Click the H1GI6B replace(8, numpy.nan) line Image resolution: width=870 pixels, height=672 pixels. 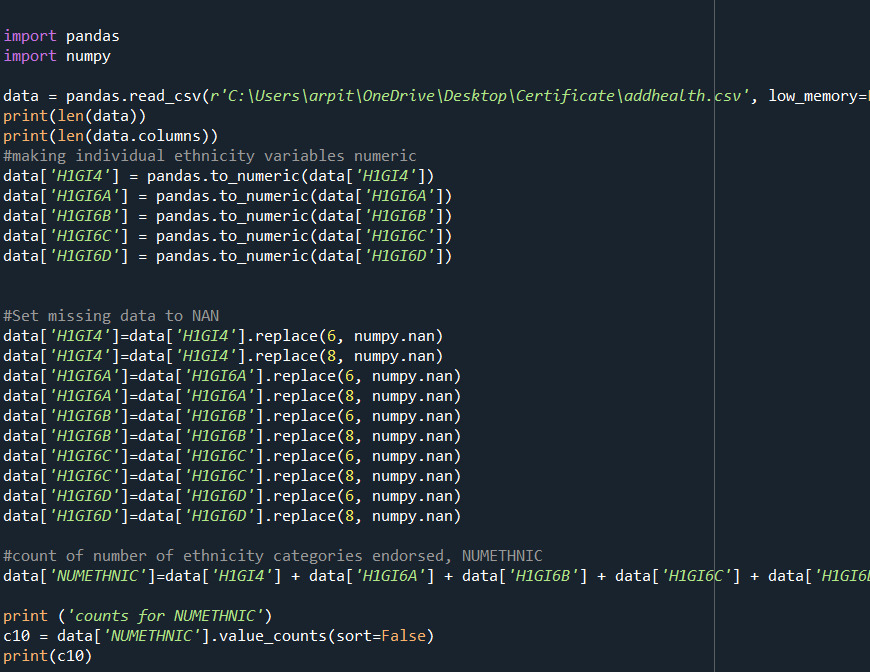coord(232,436)
